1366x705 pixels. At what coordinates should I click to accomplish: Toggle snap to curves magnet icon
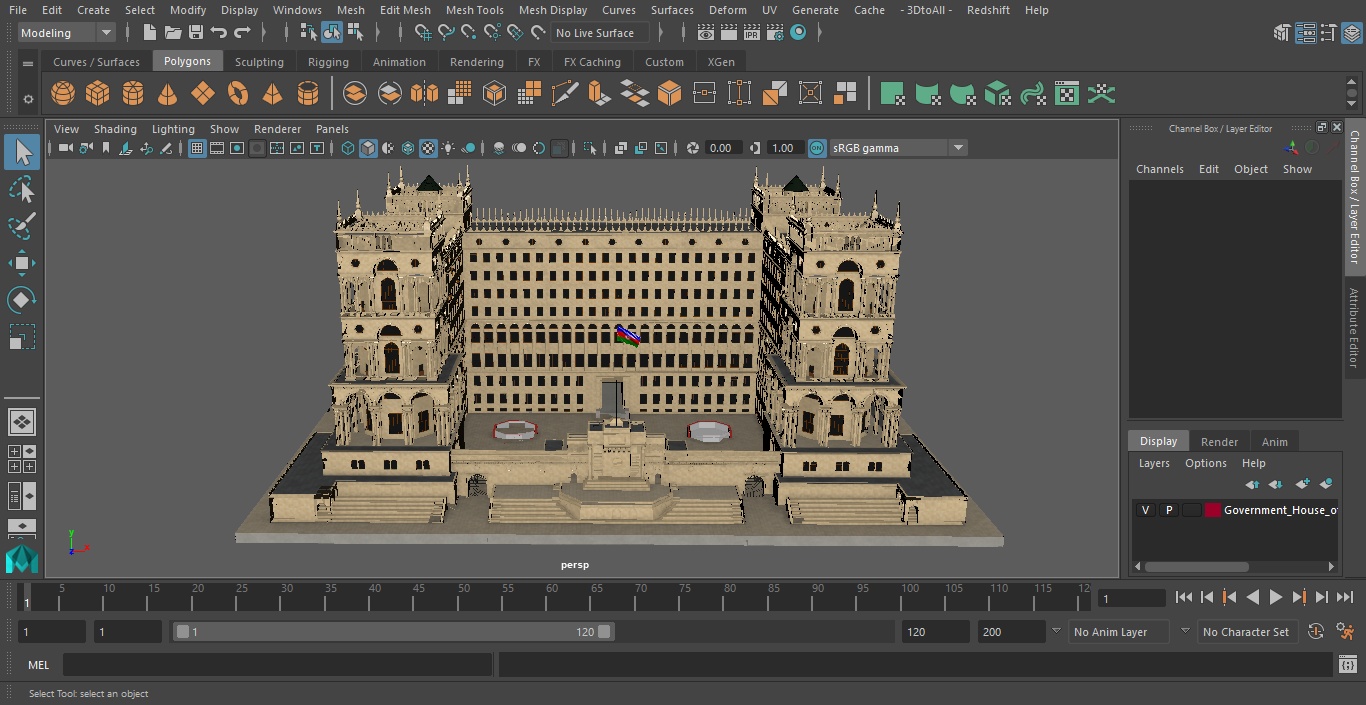coord(446,33)
